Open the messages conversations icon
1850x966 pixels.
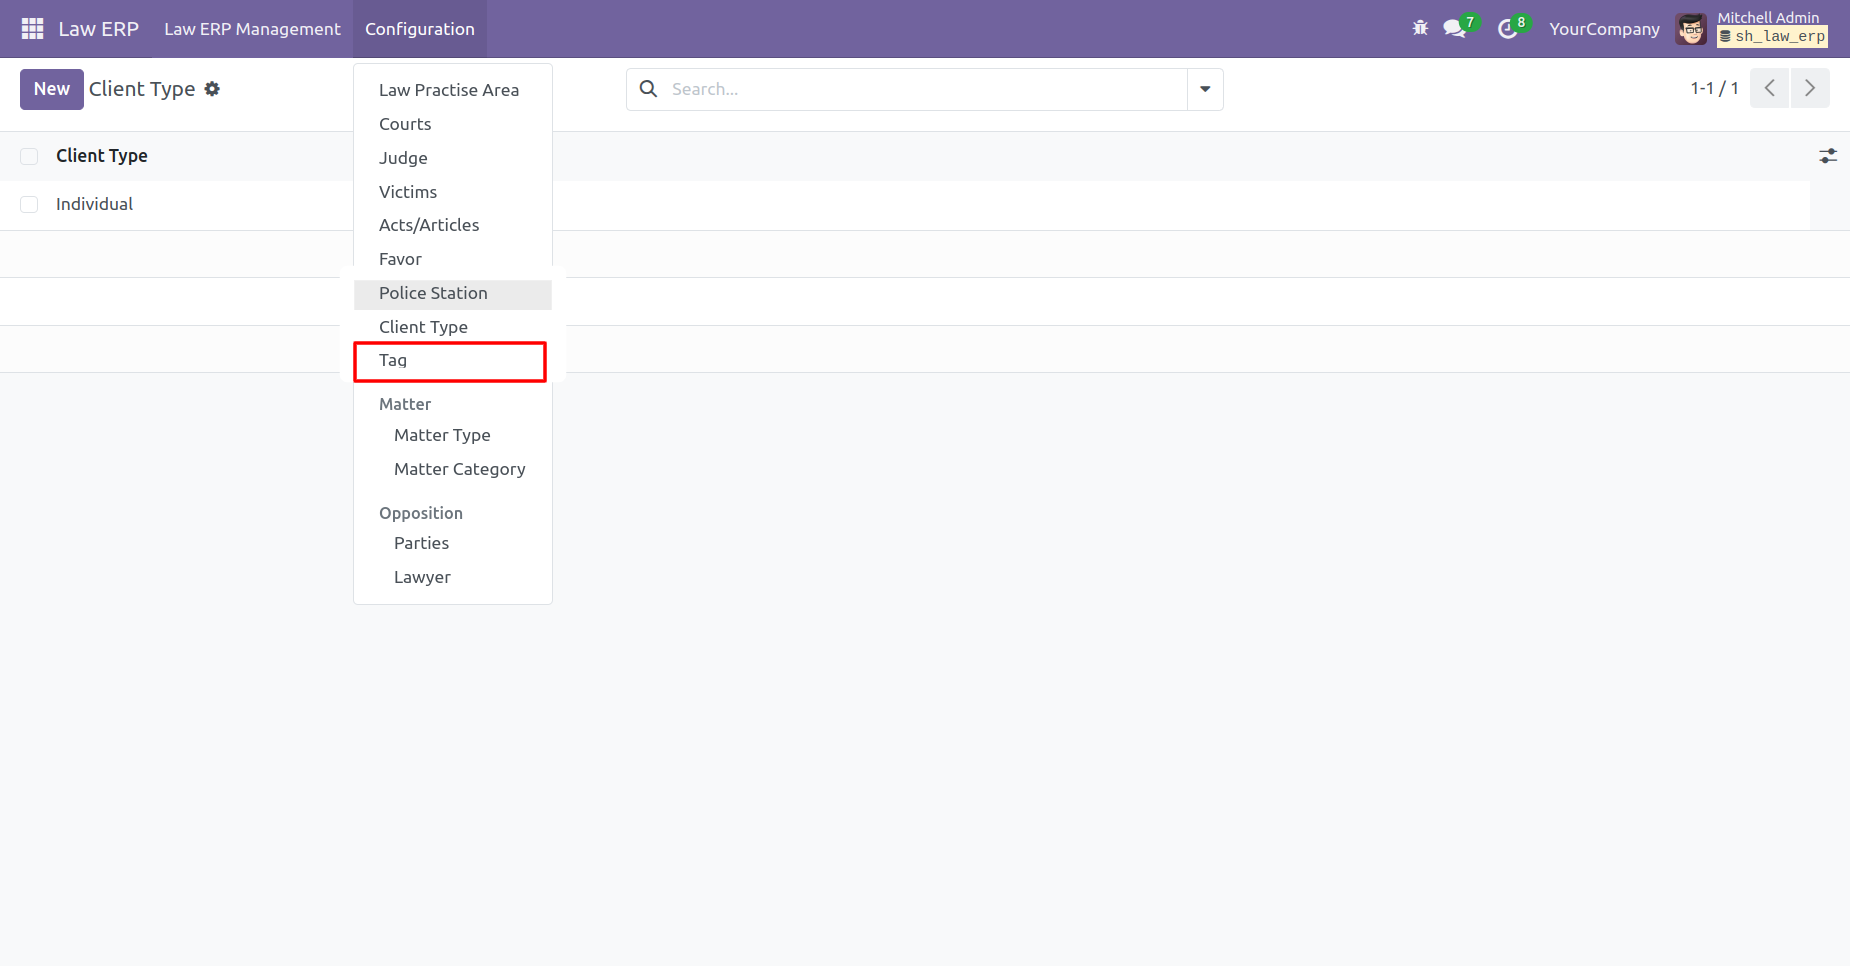pos(1455,29)
